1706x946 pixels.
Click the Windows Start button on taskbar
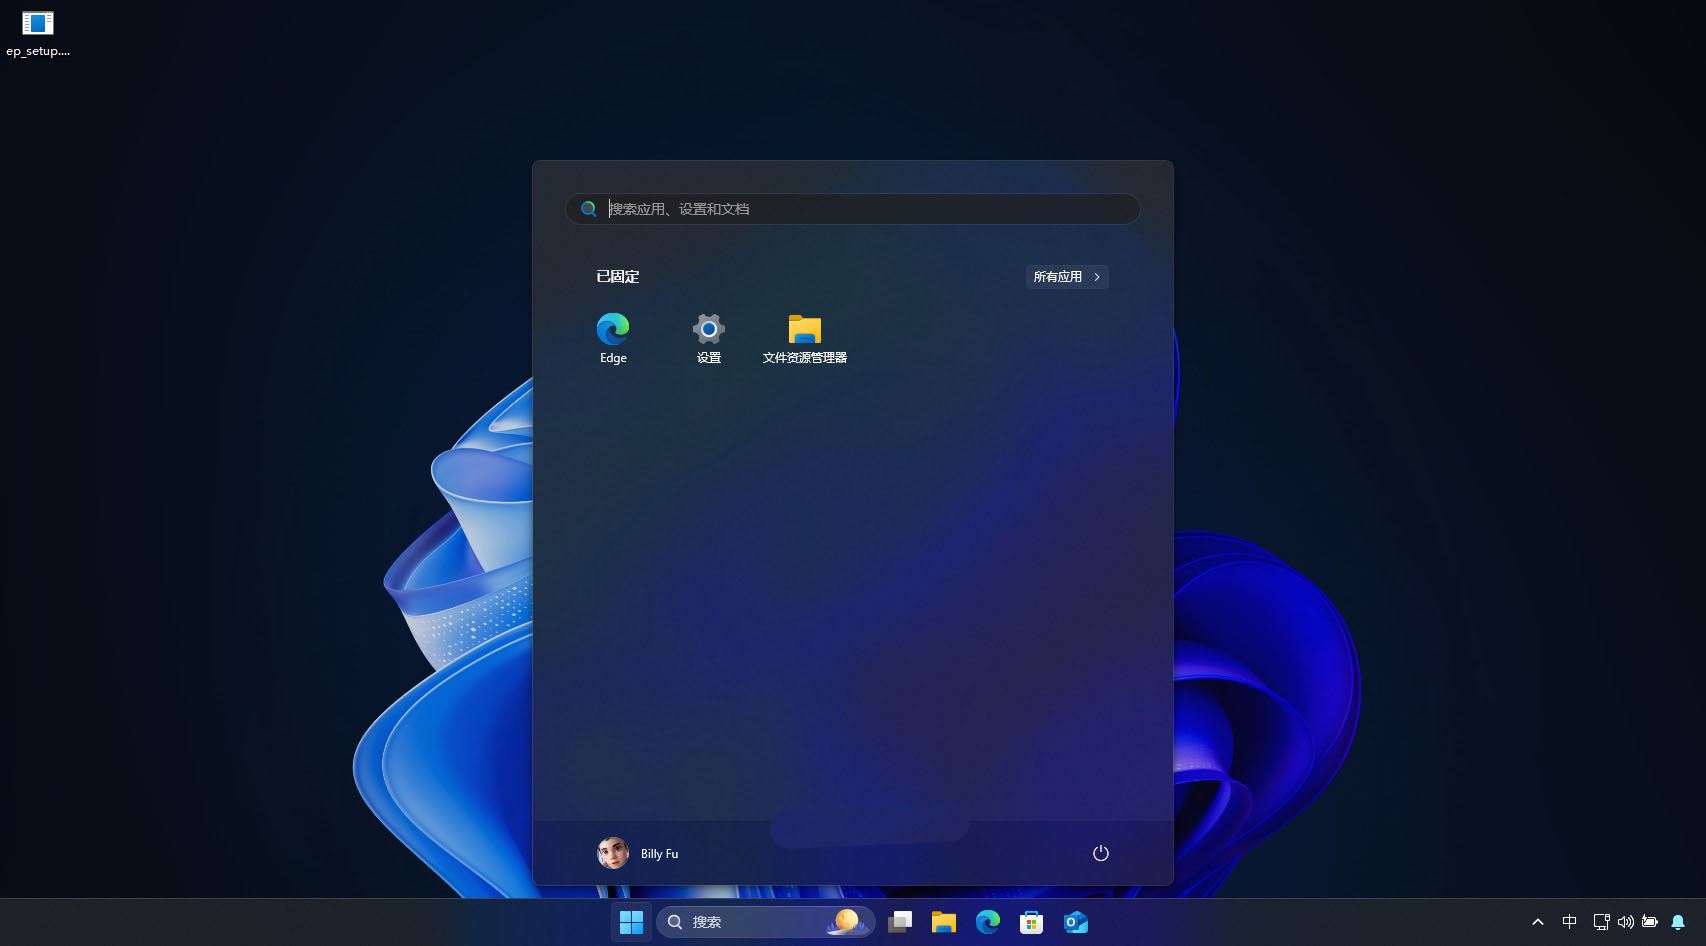tap(631, 922)
